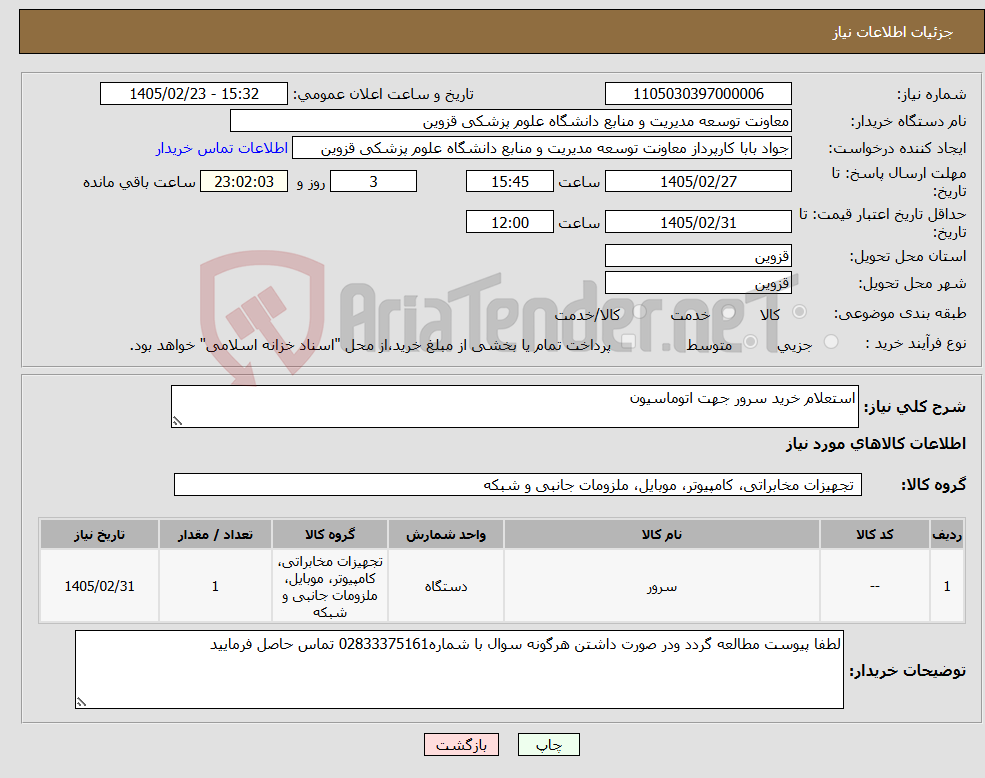Viewport: 985px width, 778px height.
Task: Click the اطلاعات کالاهای مورد نیاز heading
Action: [x=876, y=444]
